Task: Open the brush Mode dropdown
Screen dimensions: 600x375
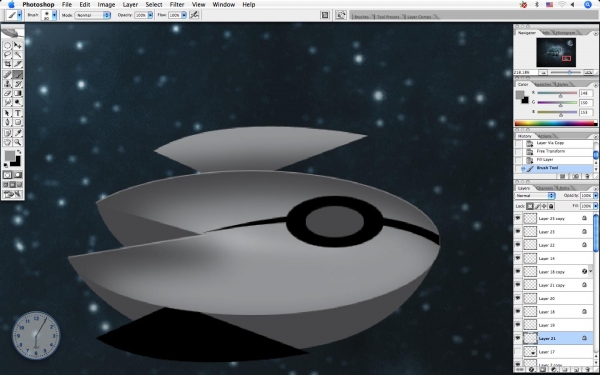Action: (93, 15)
